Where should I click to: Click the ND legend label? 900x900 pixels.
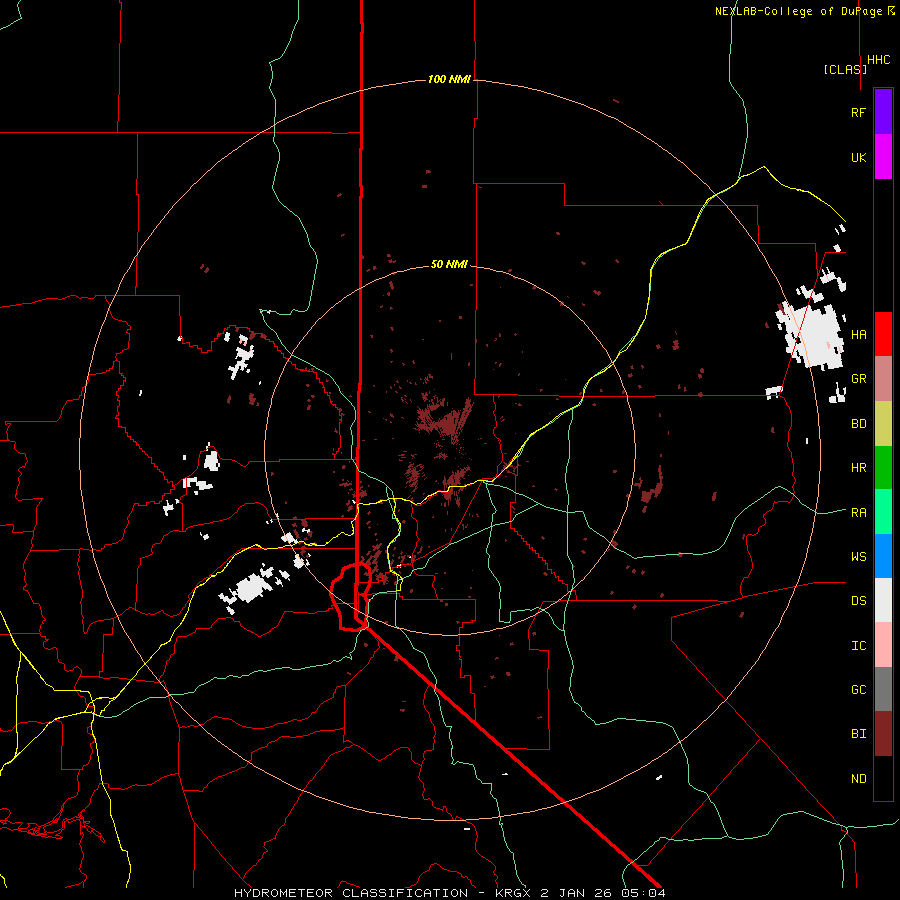coord(859,779)
